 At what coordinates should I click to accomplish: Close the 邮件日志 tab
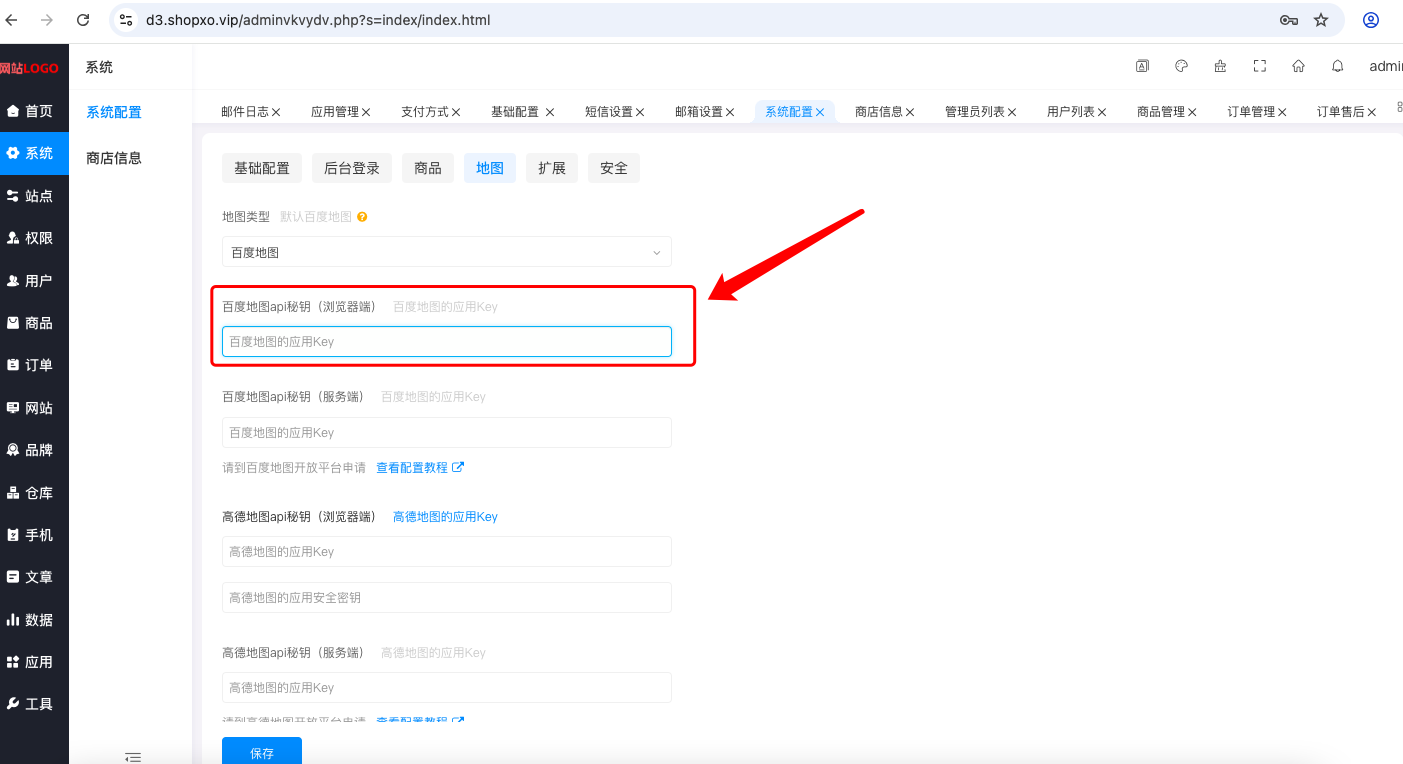point(276,112)
